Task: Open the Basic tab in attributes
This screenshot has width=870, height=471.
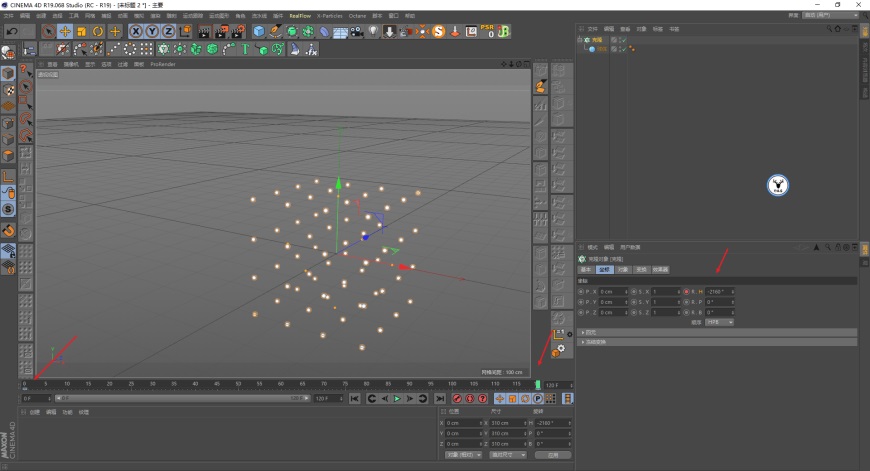Action: 586,270
